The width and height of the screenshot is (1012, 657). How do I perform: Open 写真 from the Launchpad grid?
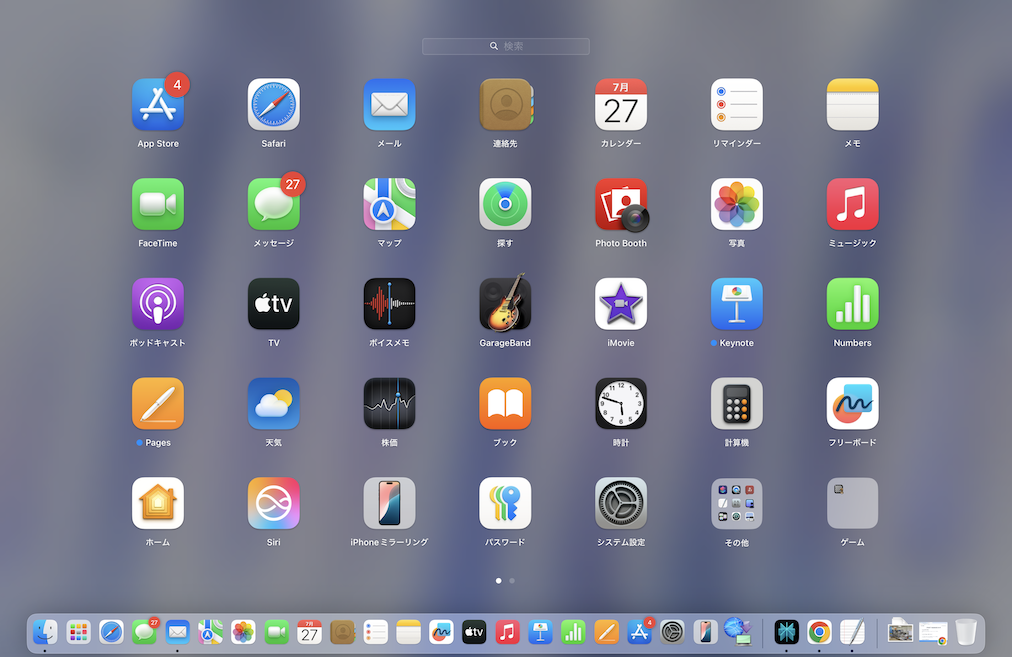point(736,204)
